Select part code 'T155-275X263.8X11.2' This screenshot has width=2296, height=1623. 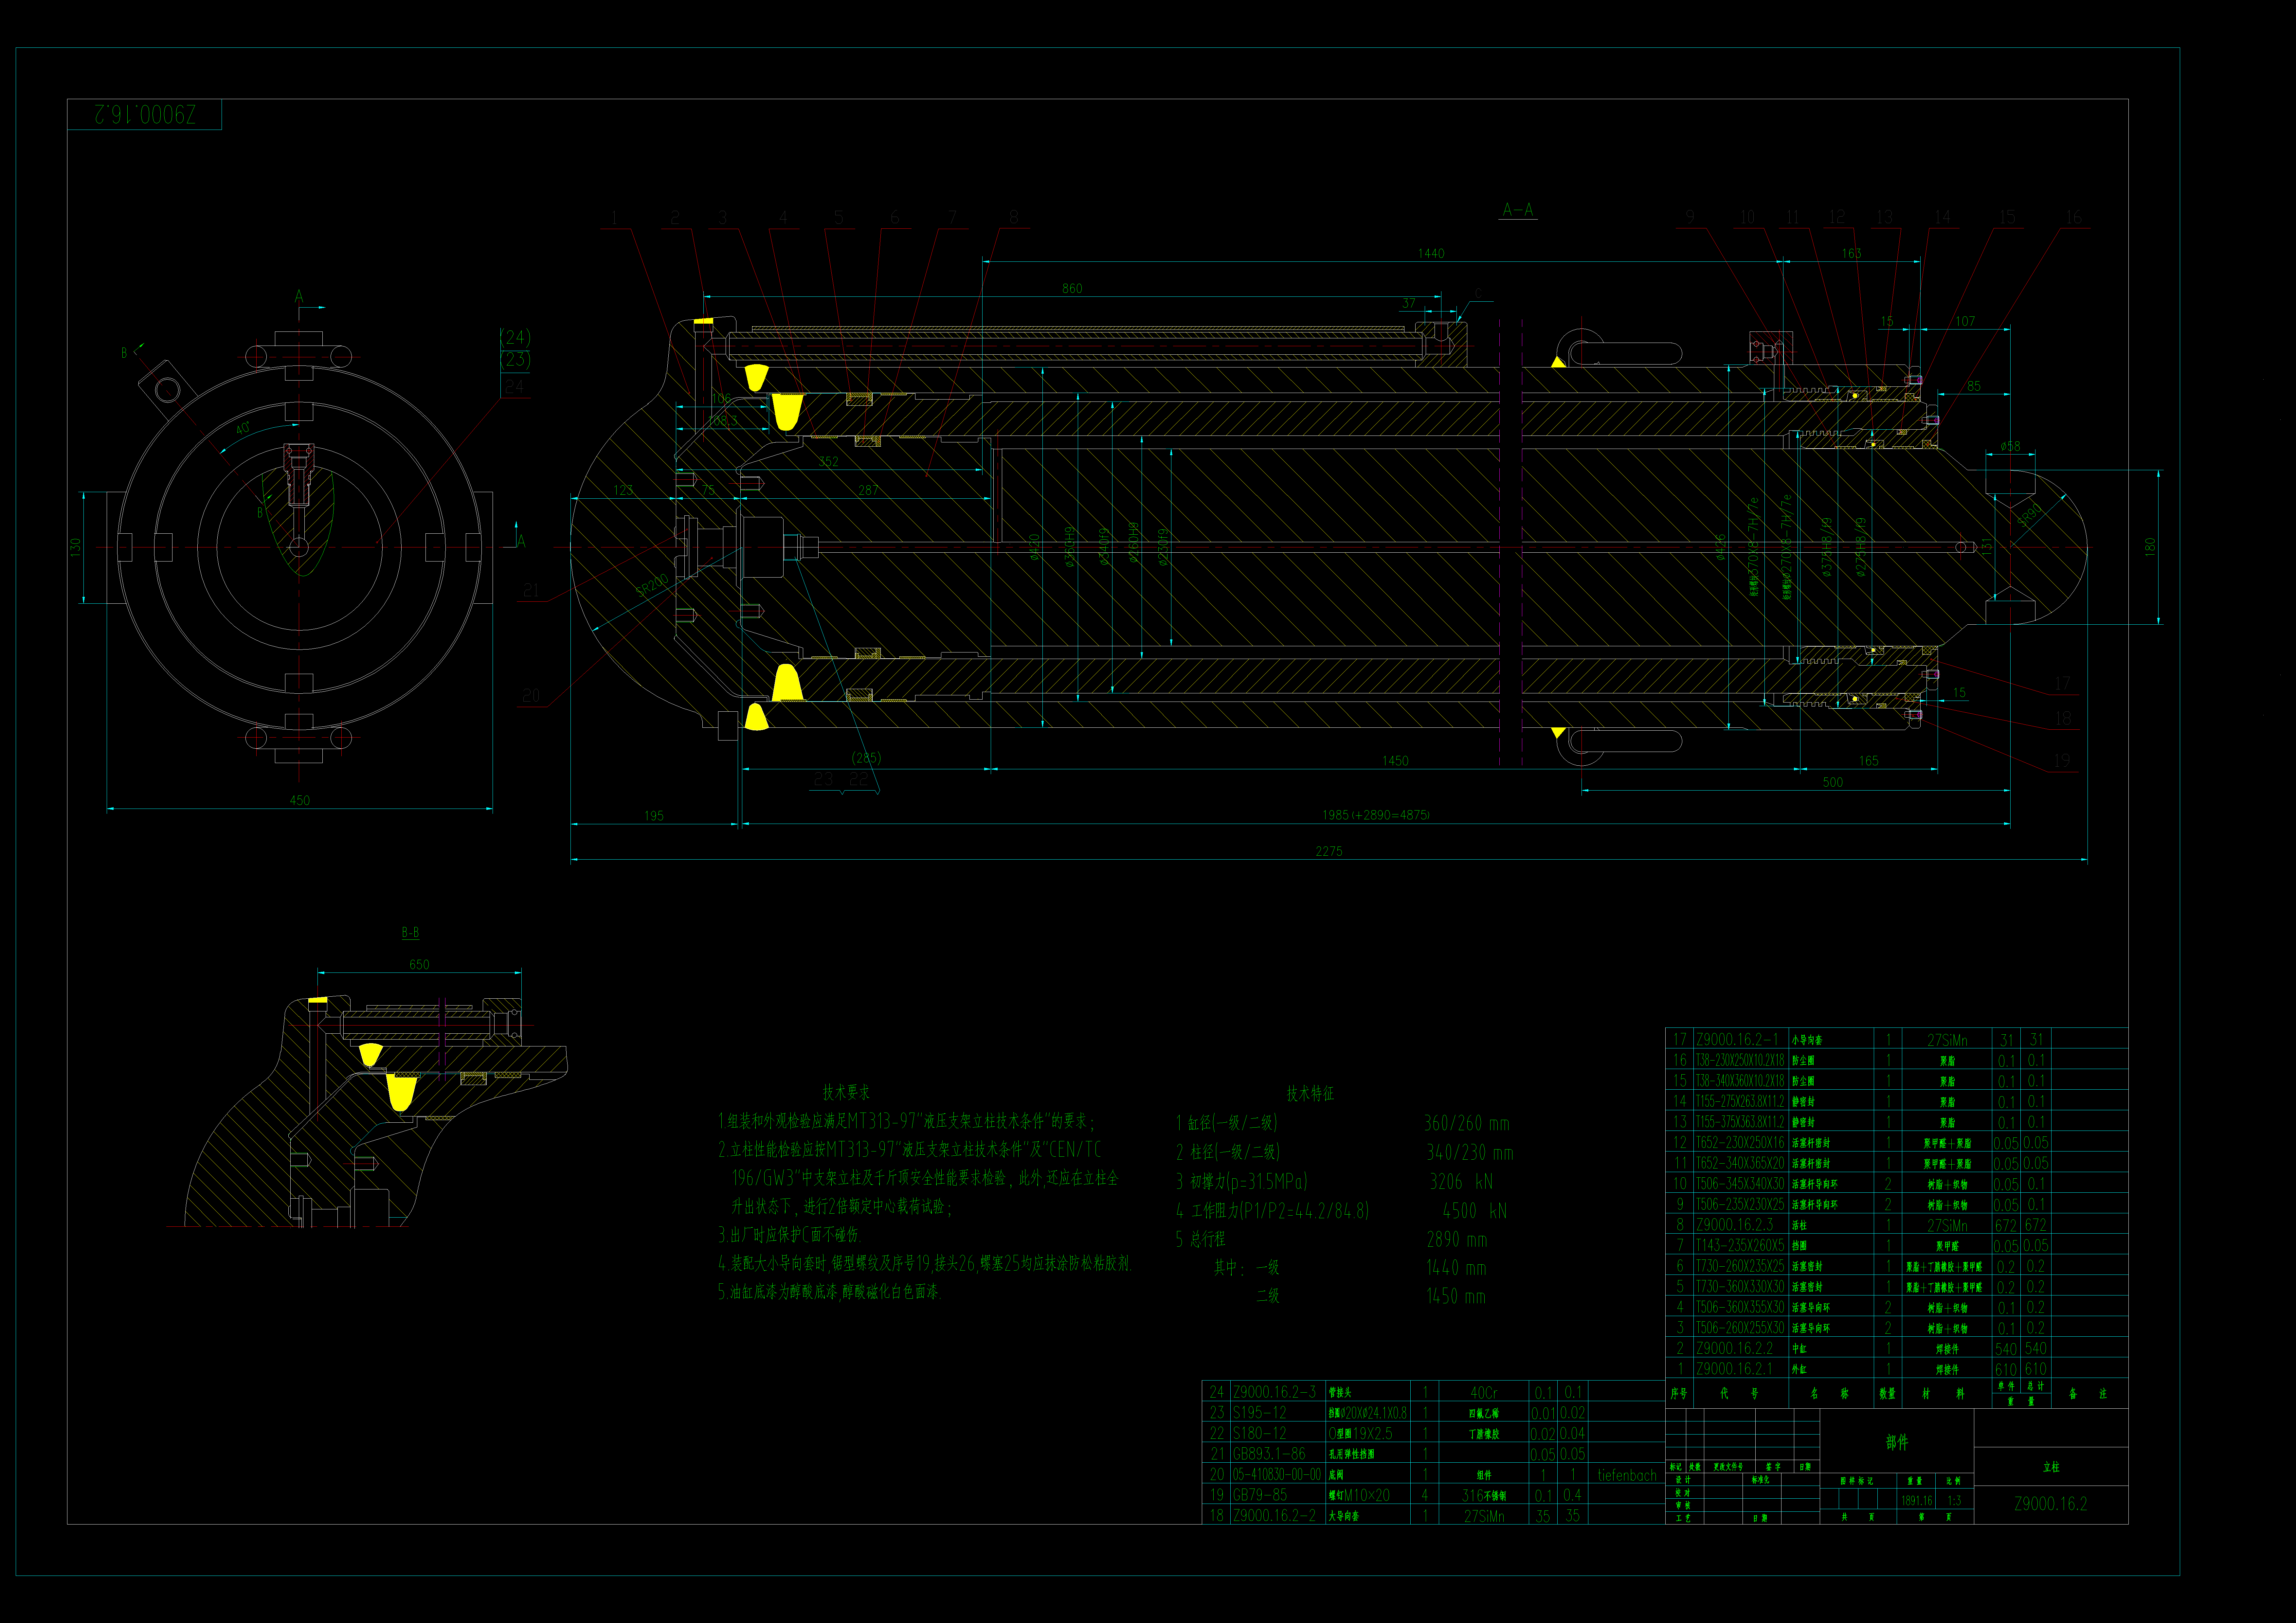pyautogui.click(x=1740, y=1101)
